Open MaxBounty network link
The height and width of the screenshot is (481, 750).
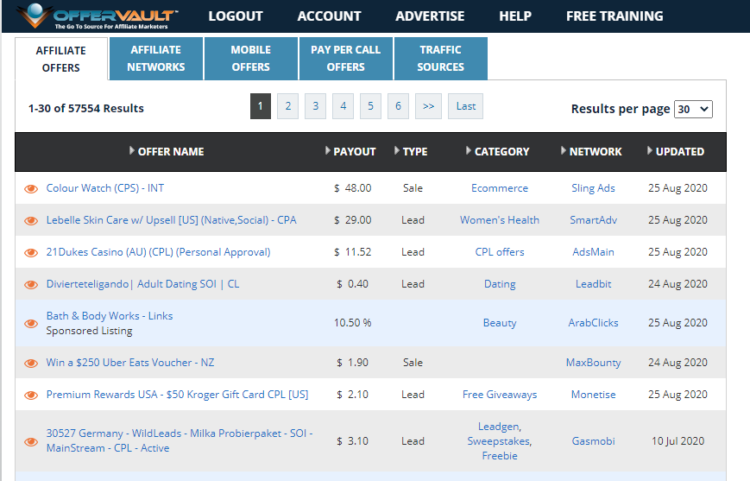pyautogui.click(x=593, y=363)
